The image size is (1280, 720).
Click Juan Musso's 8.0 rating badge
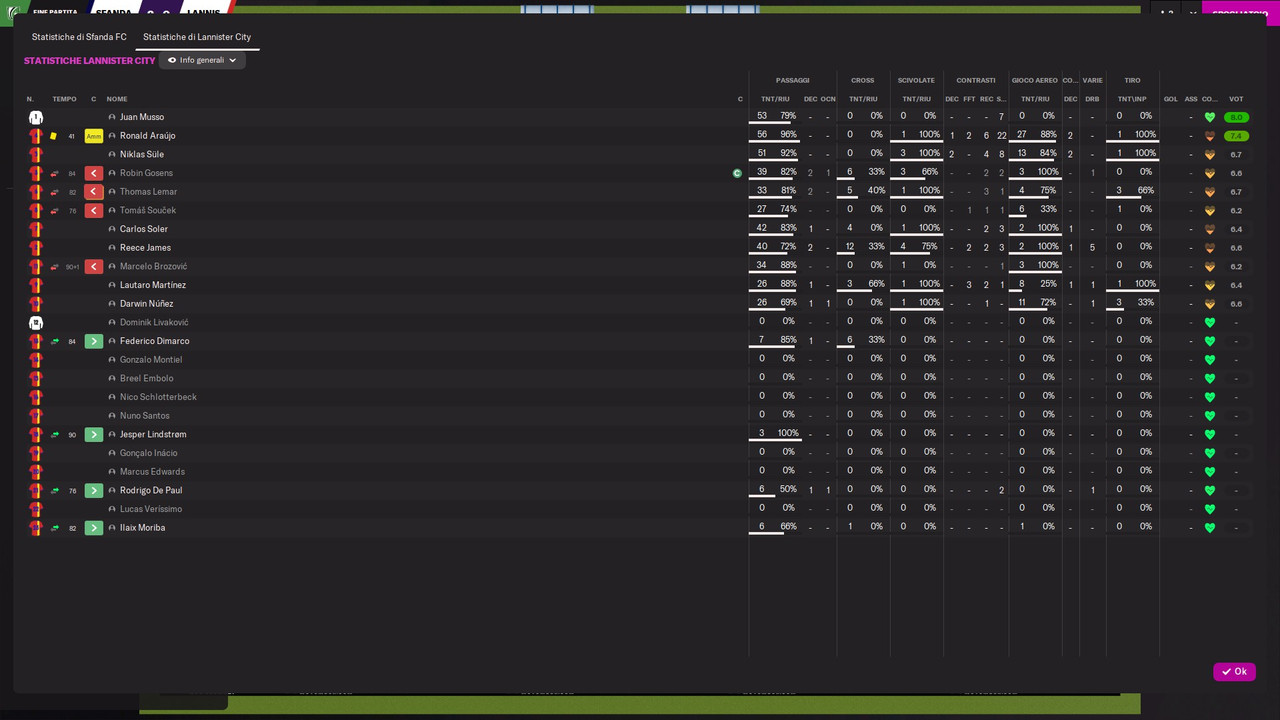1236,117
